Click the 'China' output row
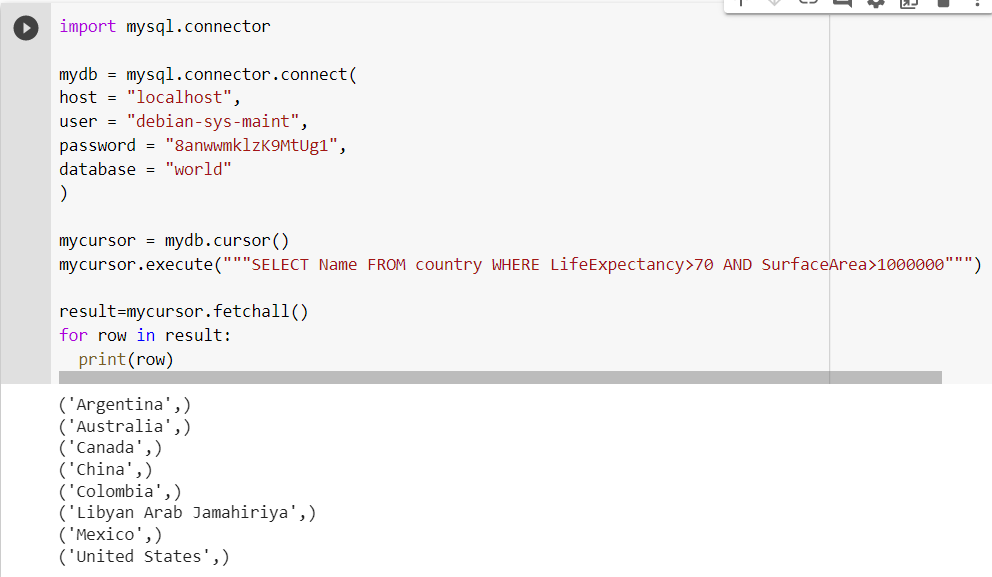Screen dimensions: 992x577 106,469
